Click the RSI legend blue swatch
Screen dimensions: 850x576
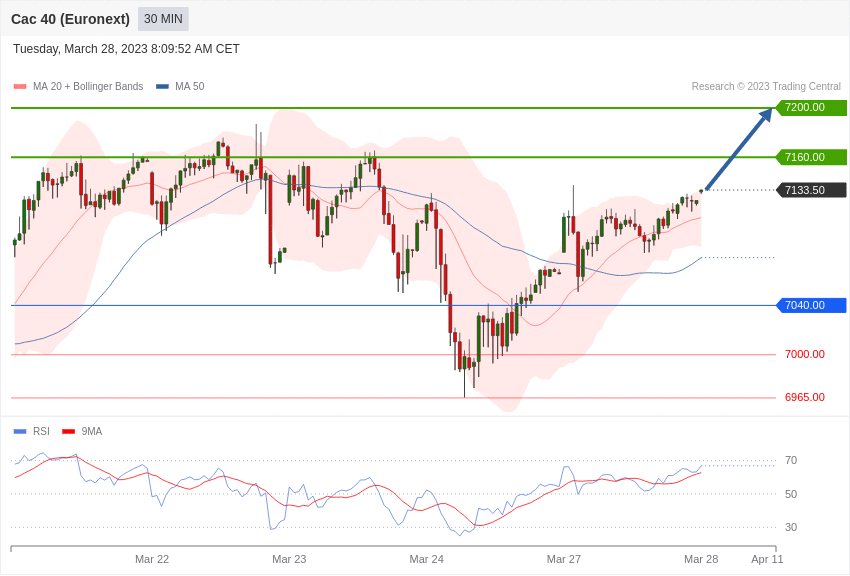20,431
